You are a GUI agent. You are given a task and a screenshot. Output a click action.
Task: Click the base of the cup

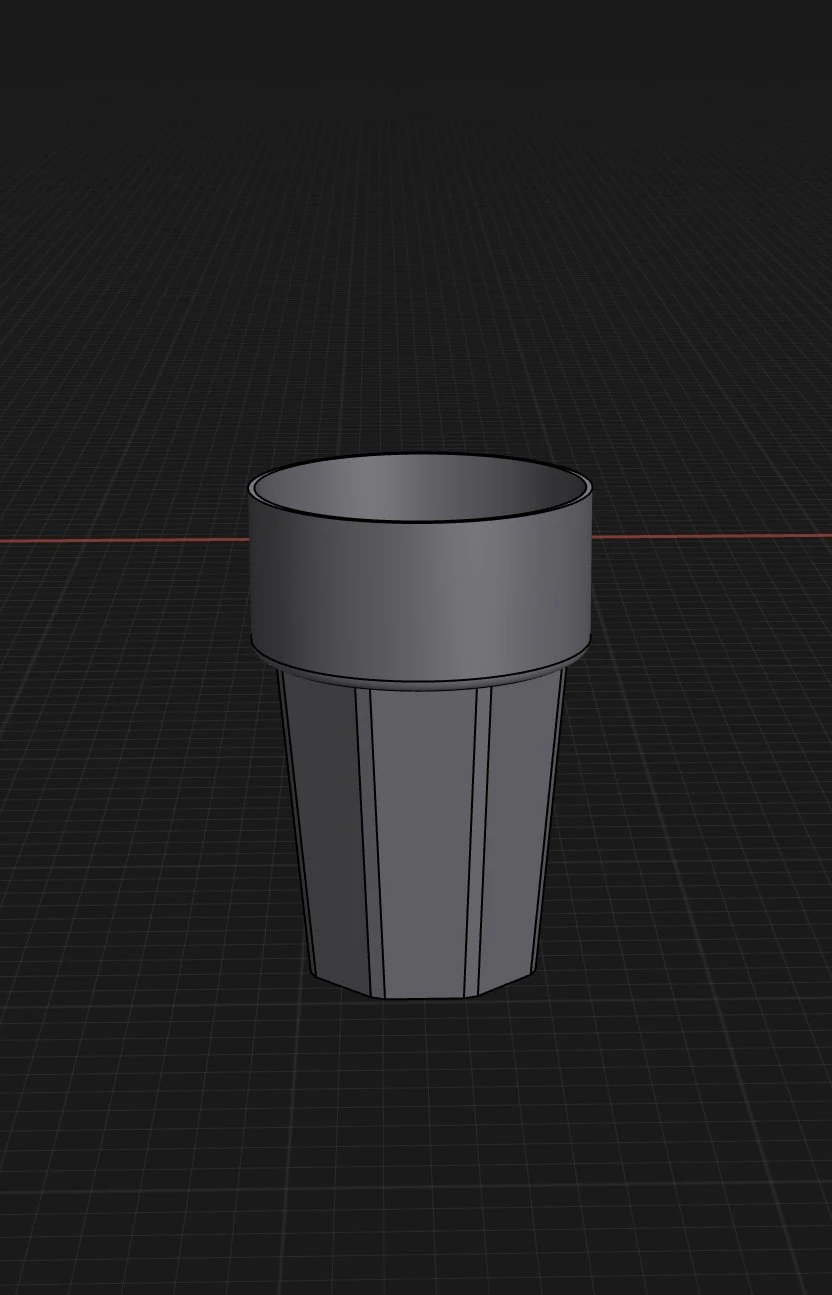click(420, 985)
